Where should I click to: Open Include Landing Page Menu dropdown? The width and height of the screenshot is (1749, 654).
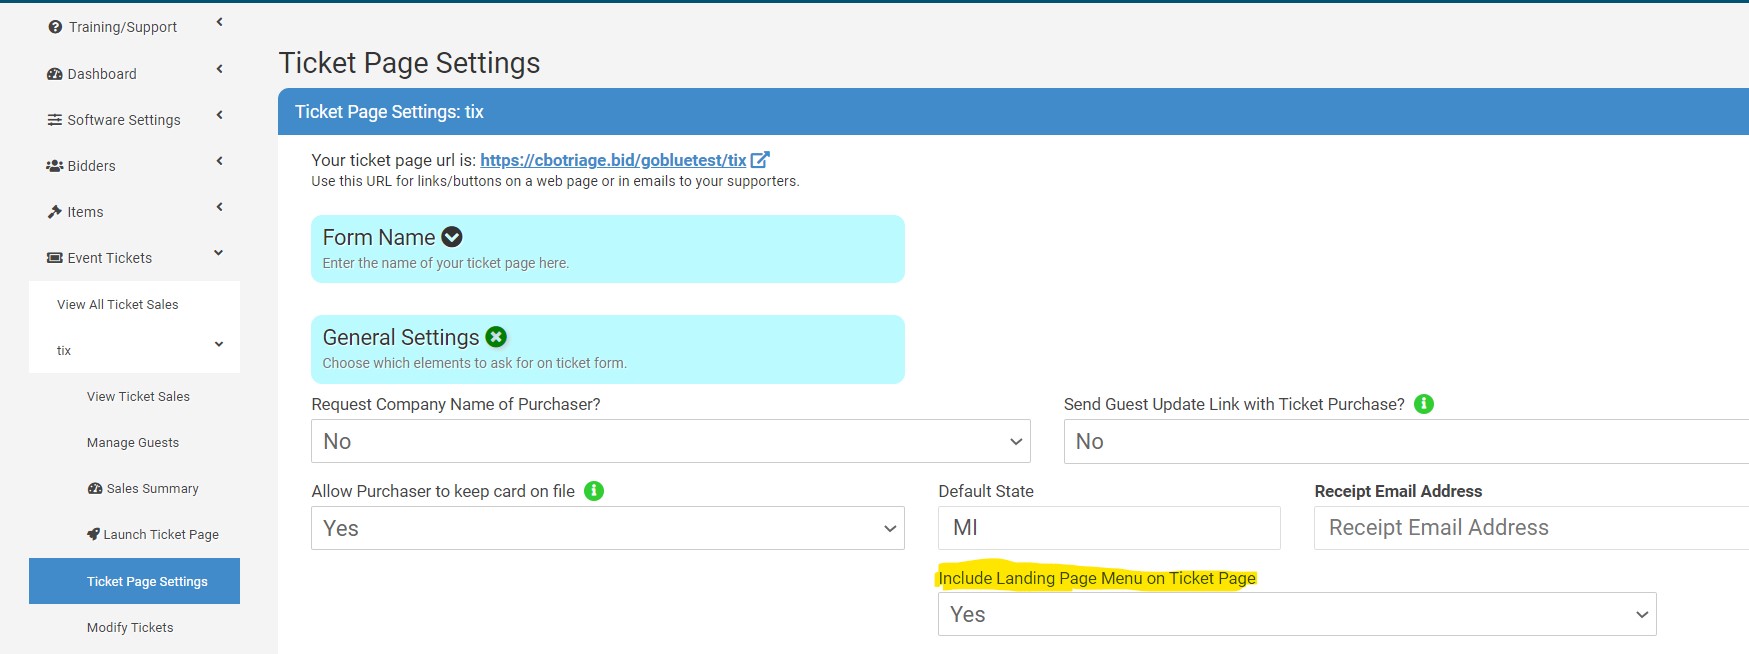pos(1296,614)
